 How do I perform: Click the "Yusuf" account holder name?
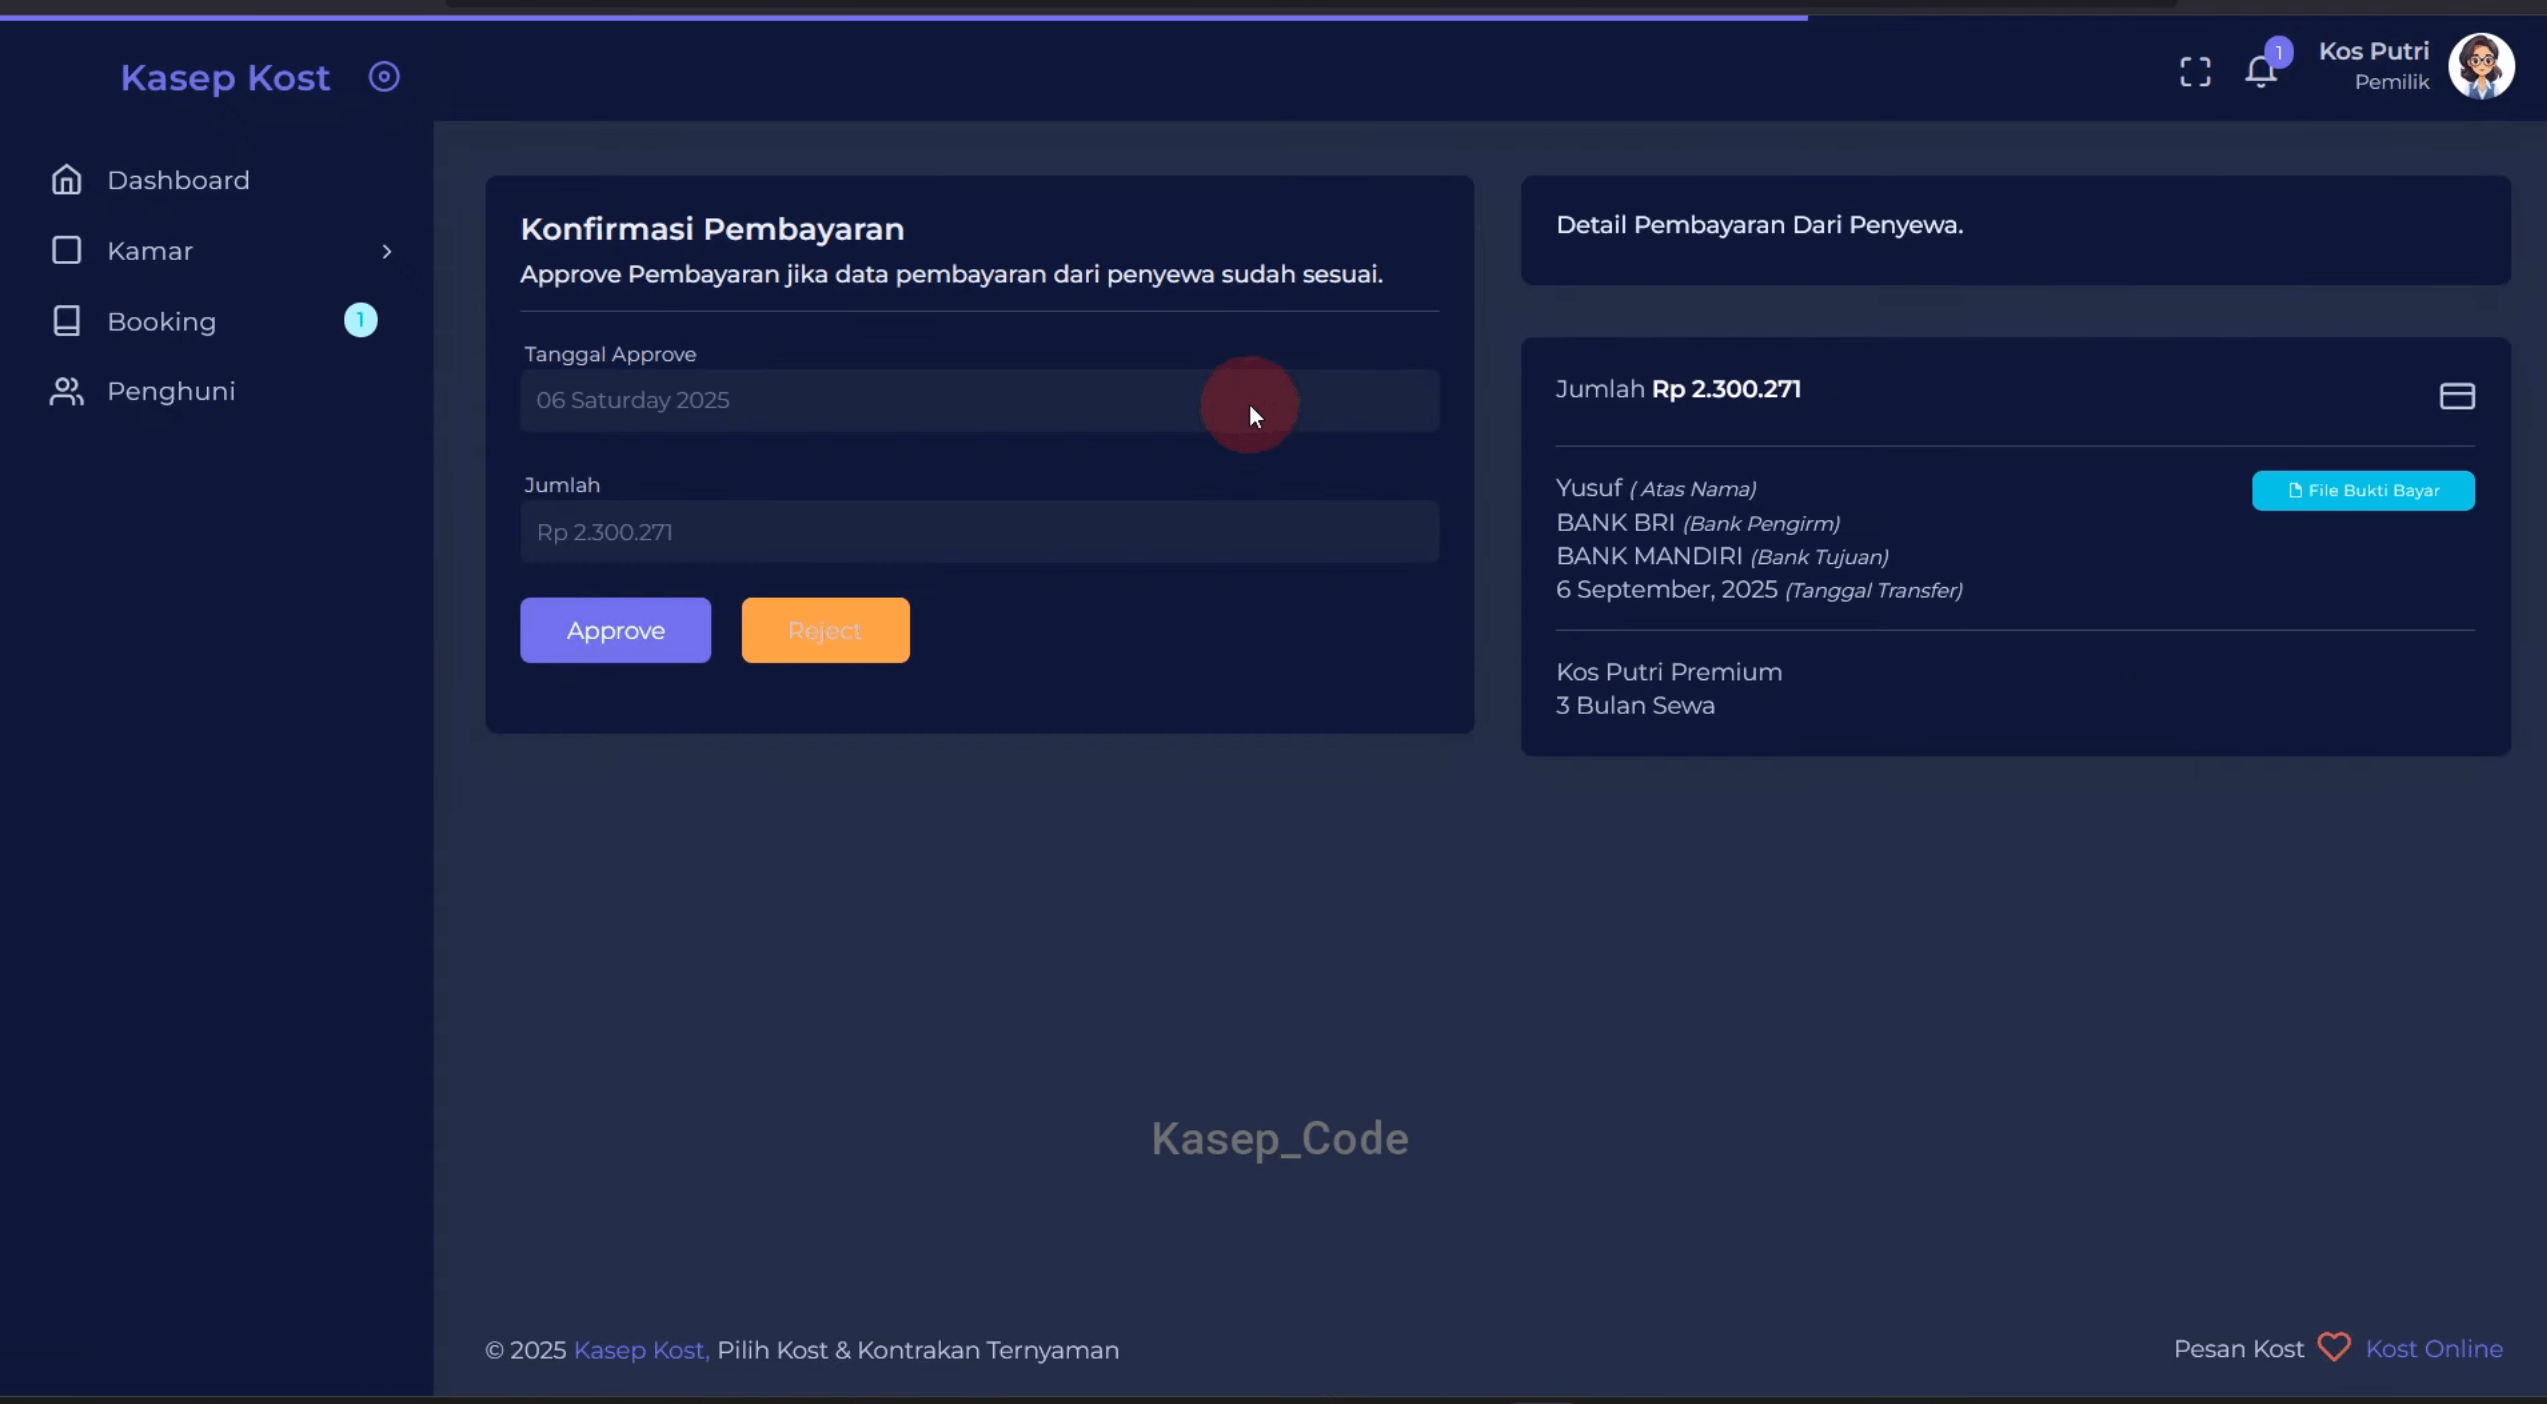[1588, 488]
